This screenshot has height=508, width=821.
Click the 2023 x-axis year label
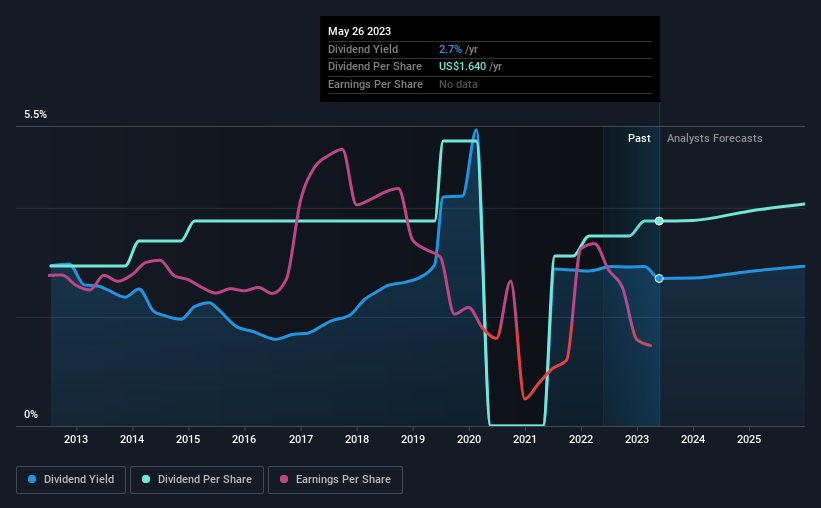(x=637, y=439)
